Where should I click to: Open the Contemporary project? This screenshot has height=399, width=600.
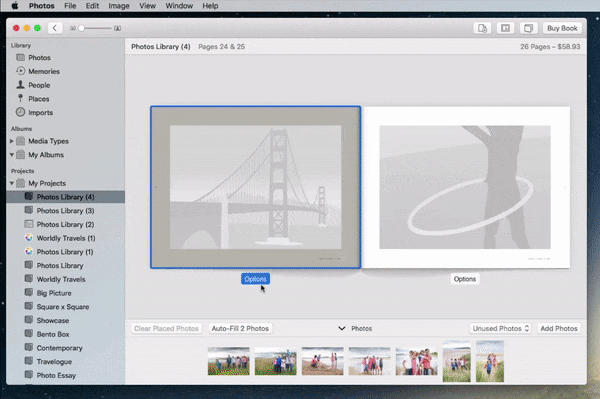pyautogui.click(x=59, y=348)
